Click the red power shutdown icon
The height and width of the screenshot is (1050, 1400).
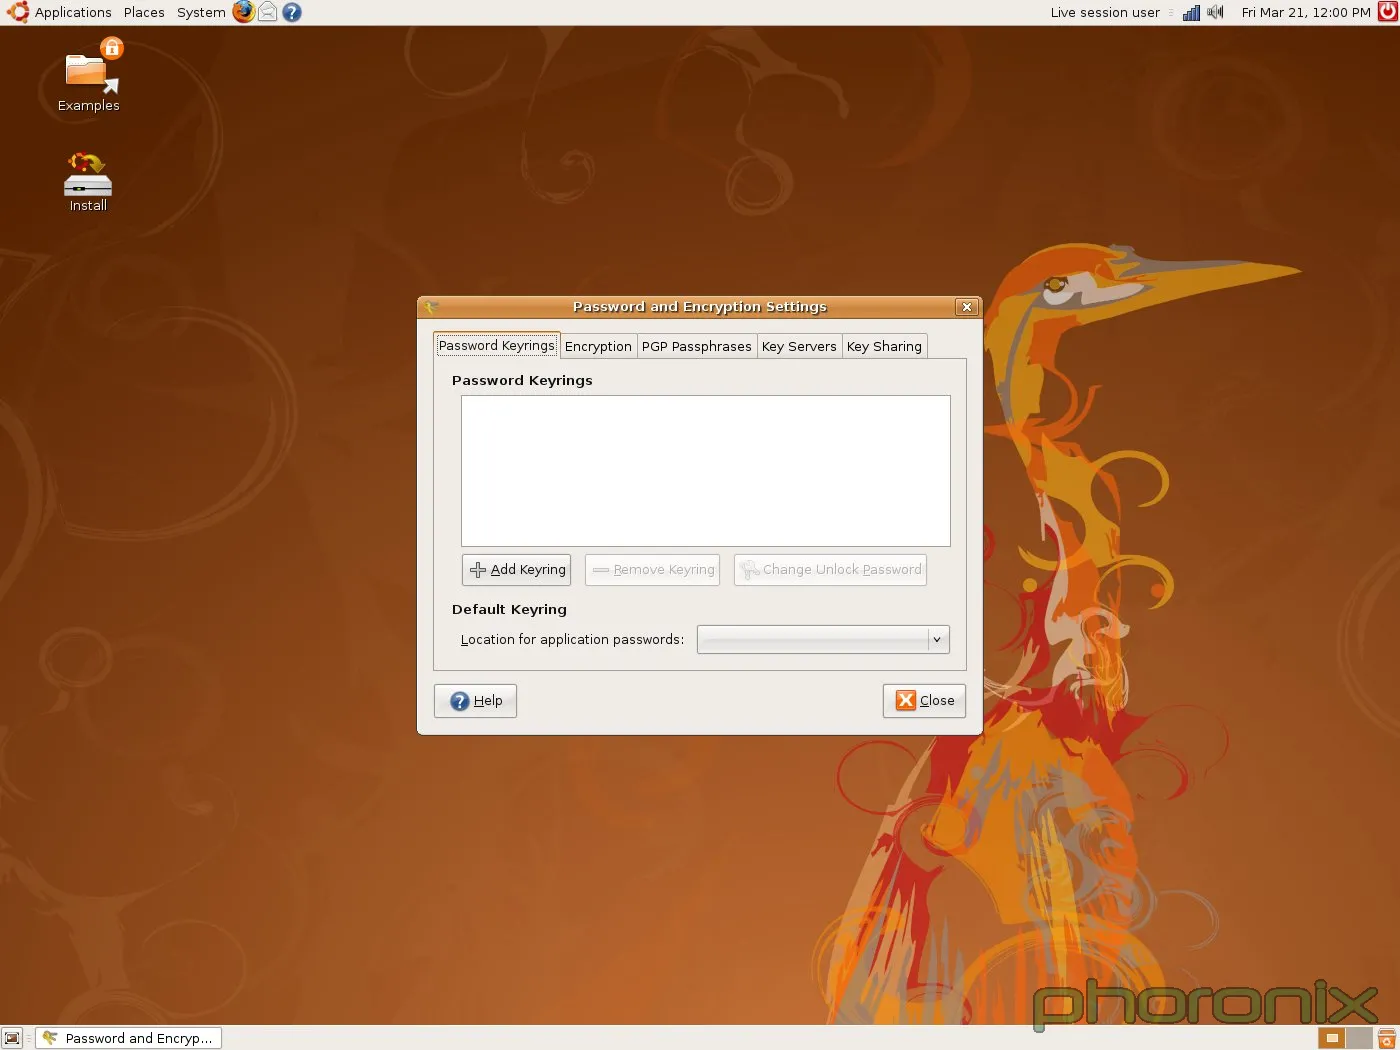tap(1388, 12)
